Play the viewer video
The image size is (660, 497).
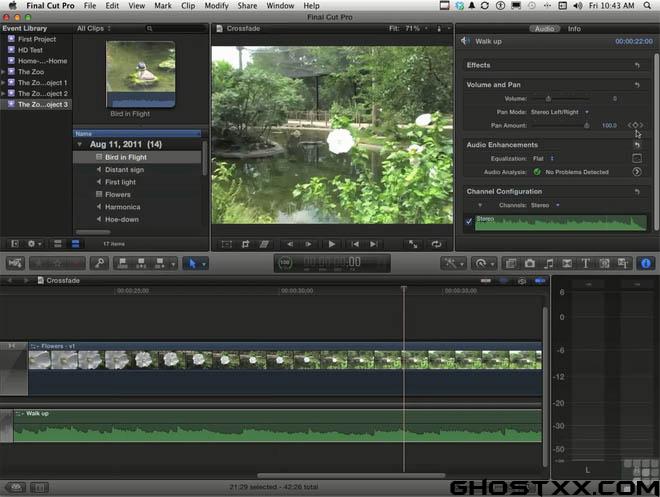tap(332, 244)
